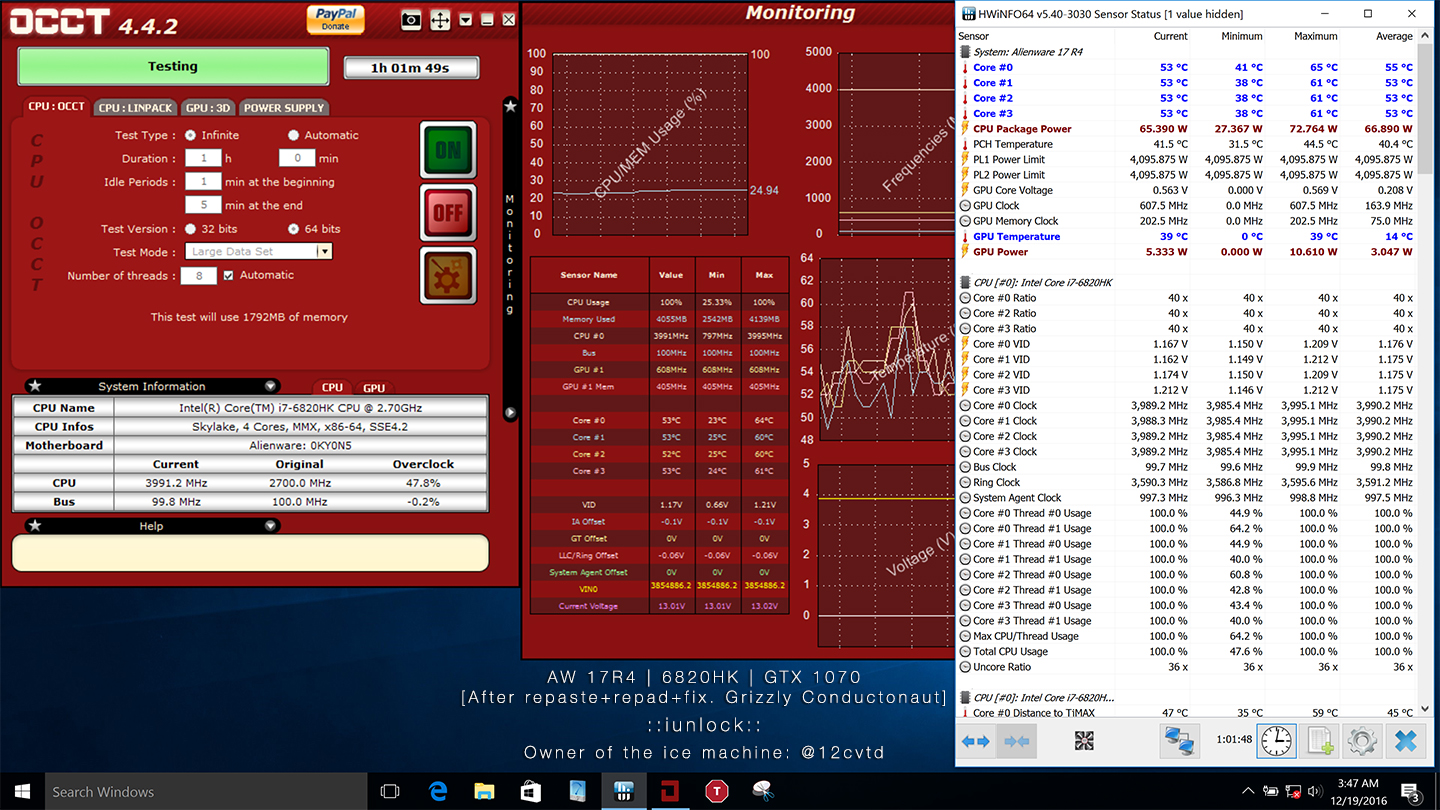Click the HWiNFO Maximum column header

point(1315,36)
